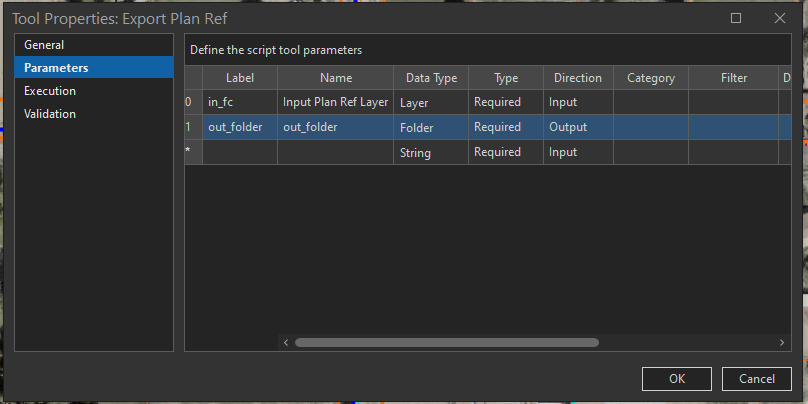
Task: Change Folder data type of out_folder
Action: (x=430, y=127)
